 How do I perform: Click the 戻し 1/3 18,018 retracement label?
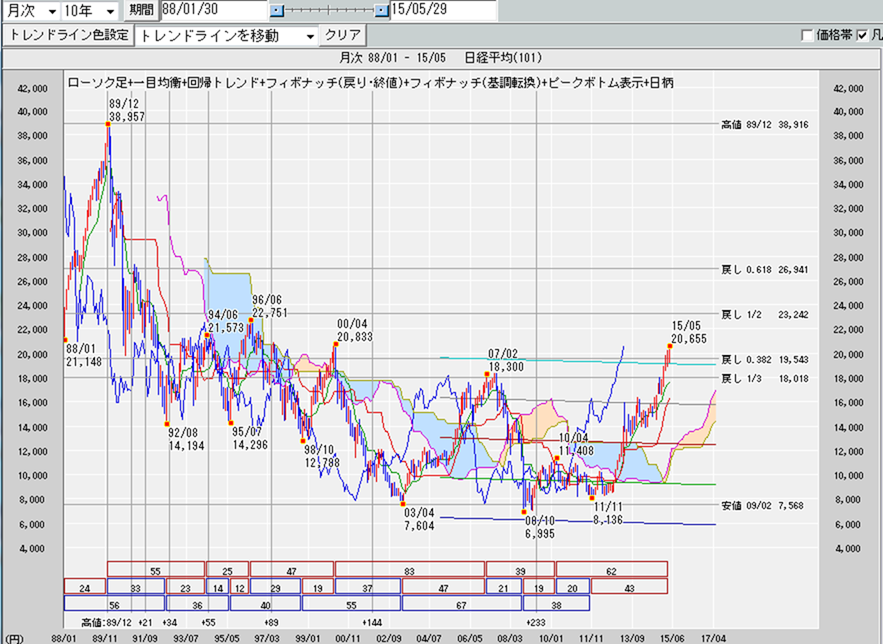pos(765,379)
